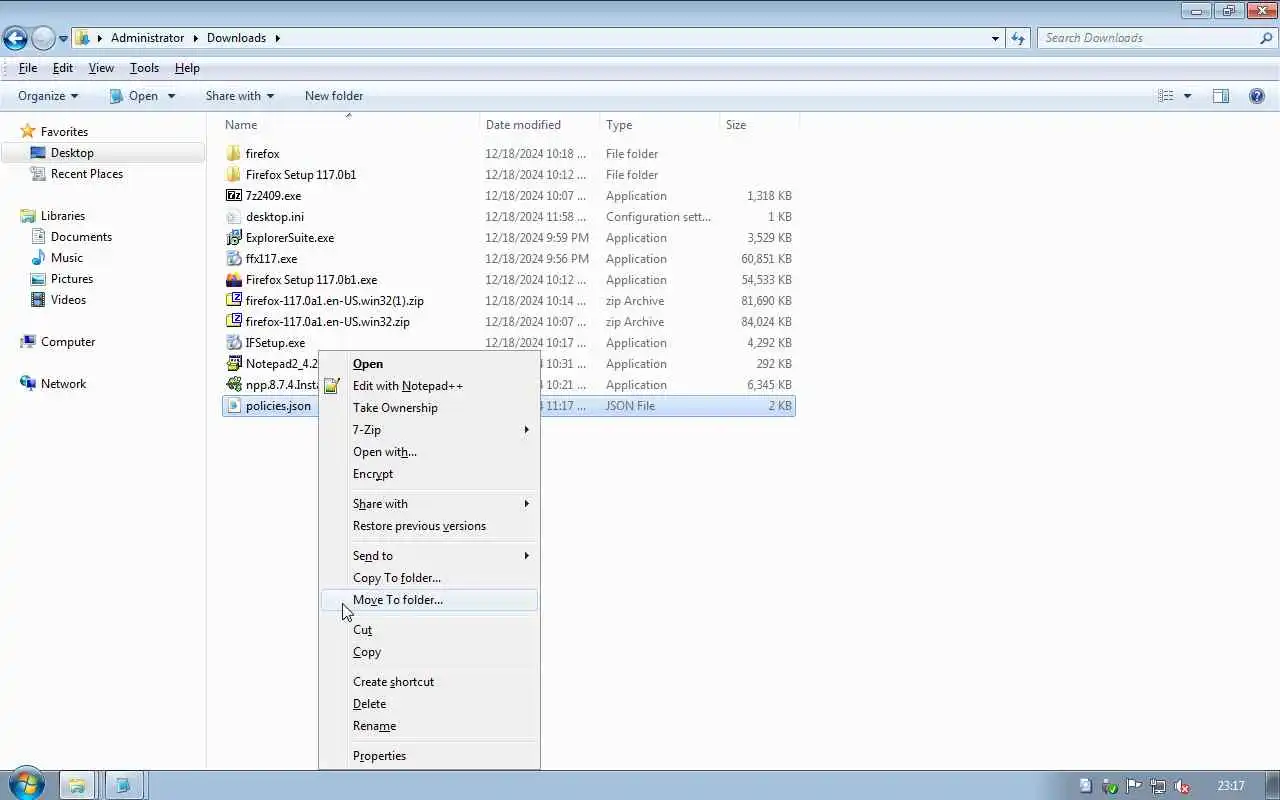Open the Videos library

[68, 300]
